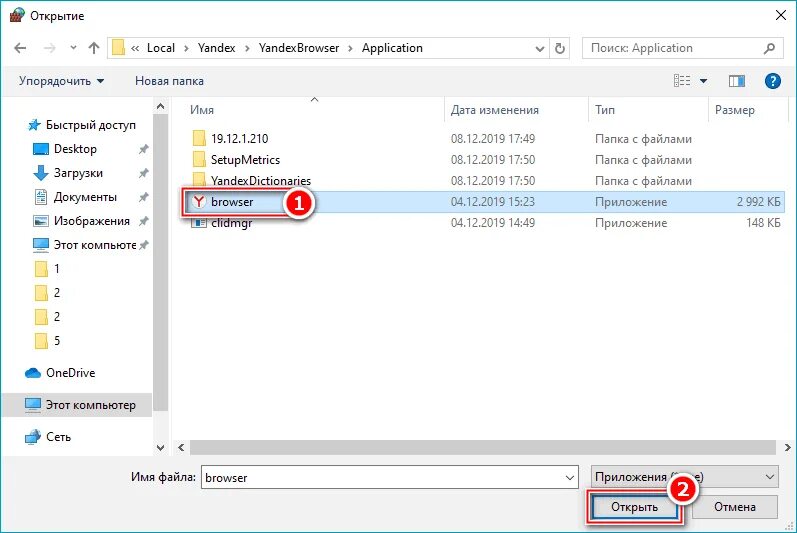Sort by Размер column header
The width and height of the screenshot is (797, 533).
point(734,110)
